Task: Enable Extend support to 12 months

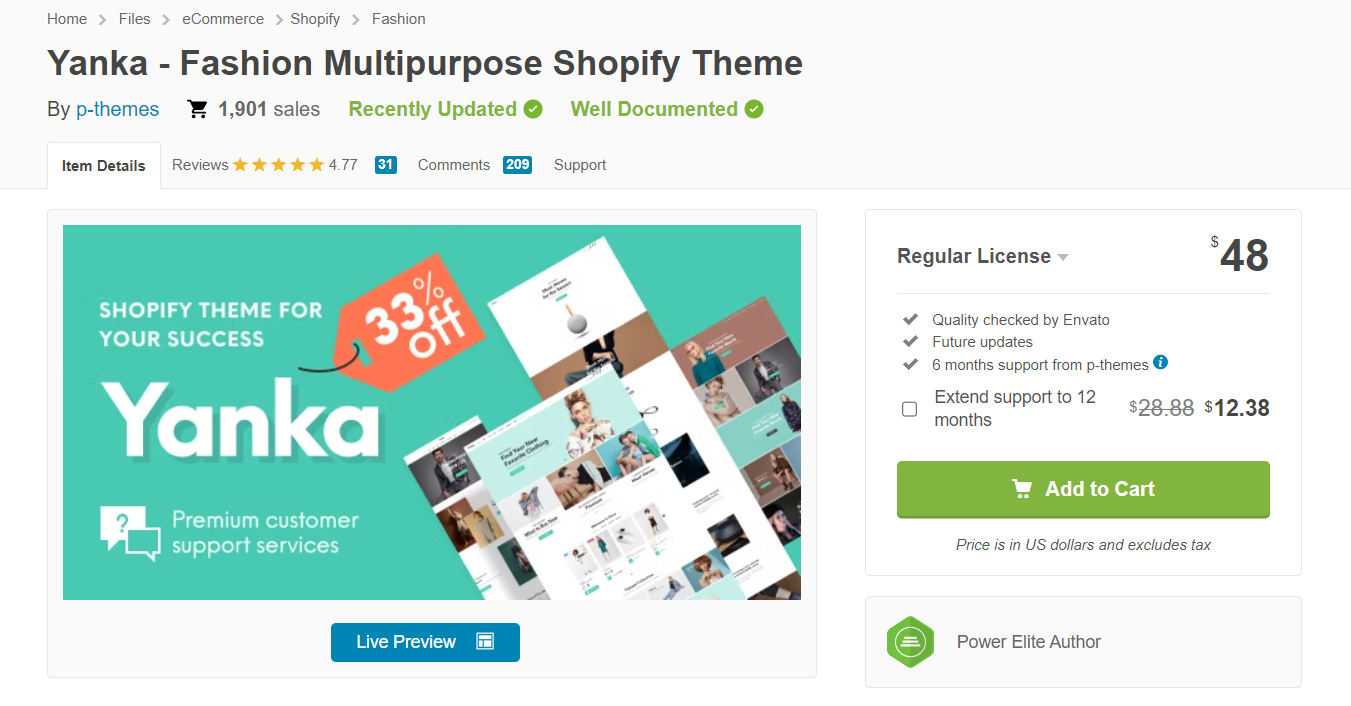Action: [x=909, y=409]
